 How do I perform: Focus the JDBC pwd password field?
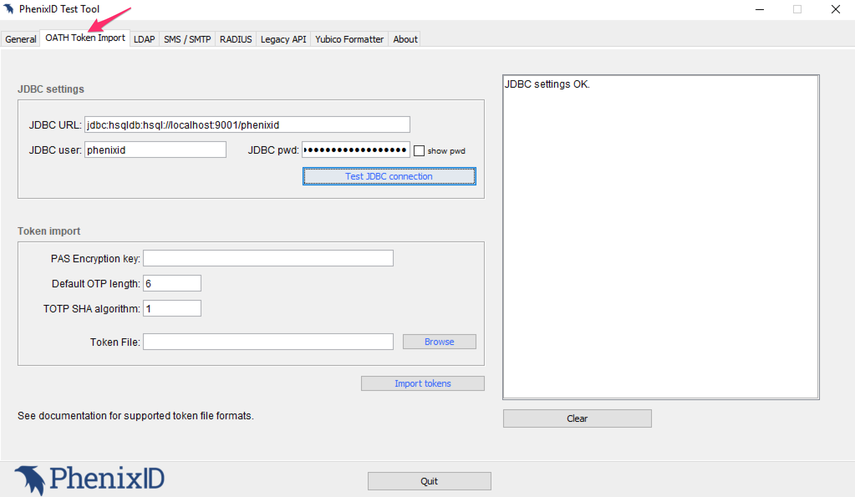[356, 149]
